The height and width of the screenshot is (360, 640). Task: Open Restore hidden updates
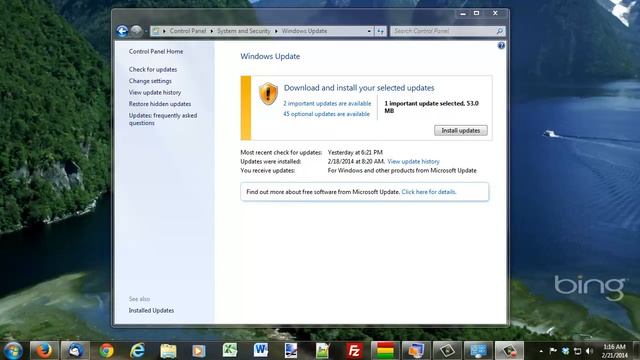160,104
